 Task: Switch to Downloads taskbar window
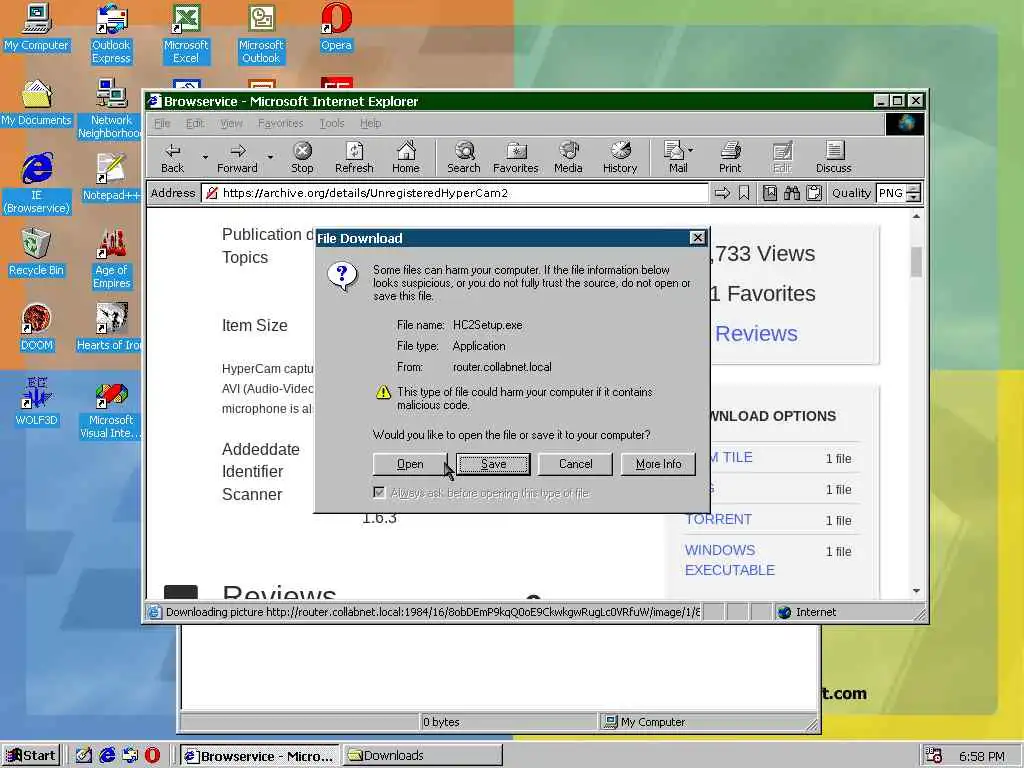423,756
